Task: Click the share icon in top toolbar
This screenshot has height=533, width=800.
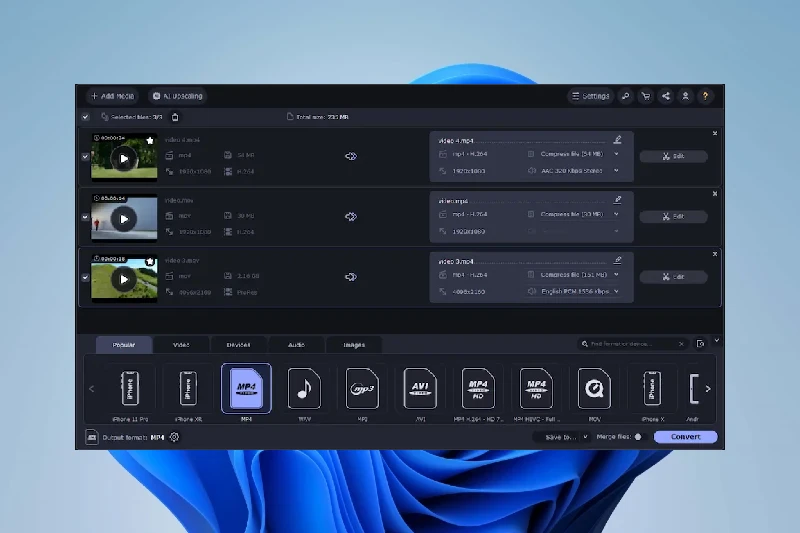Action: pyautogui.click(x=665, y=96)
